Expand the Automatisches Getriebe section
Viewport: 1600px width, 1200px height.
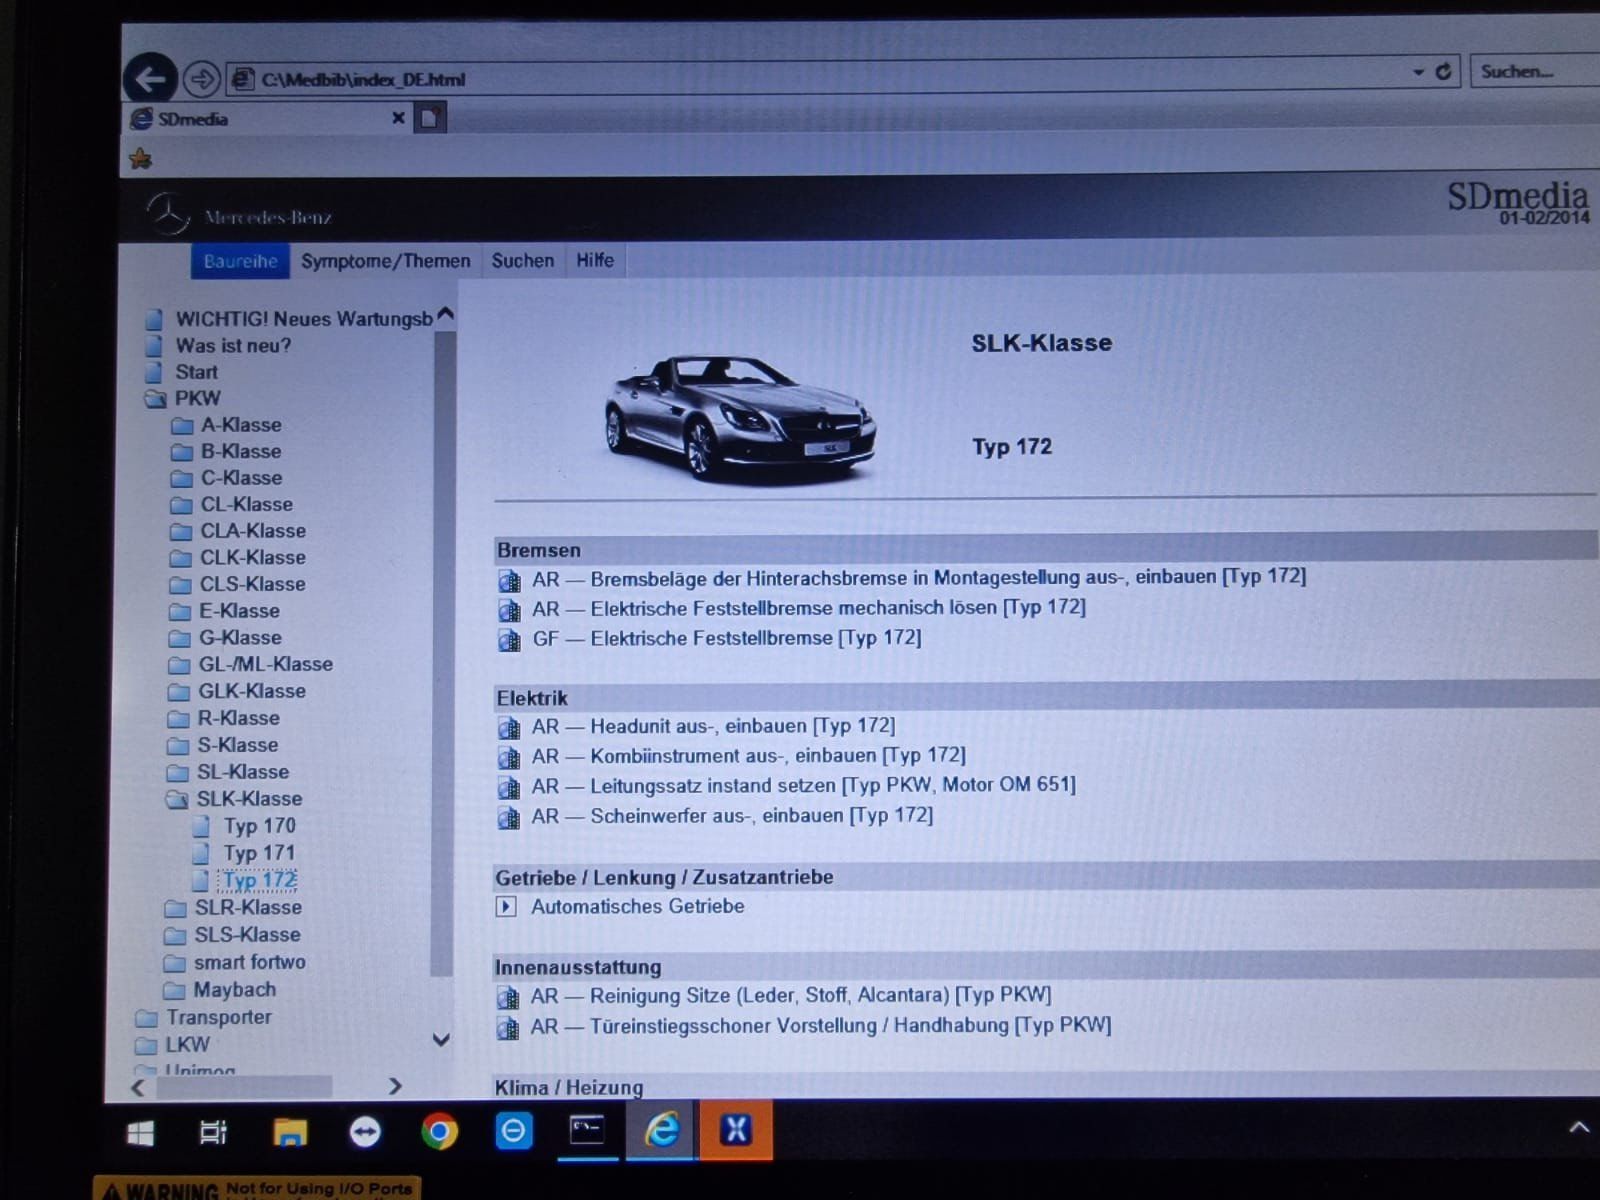click(506, 907)
